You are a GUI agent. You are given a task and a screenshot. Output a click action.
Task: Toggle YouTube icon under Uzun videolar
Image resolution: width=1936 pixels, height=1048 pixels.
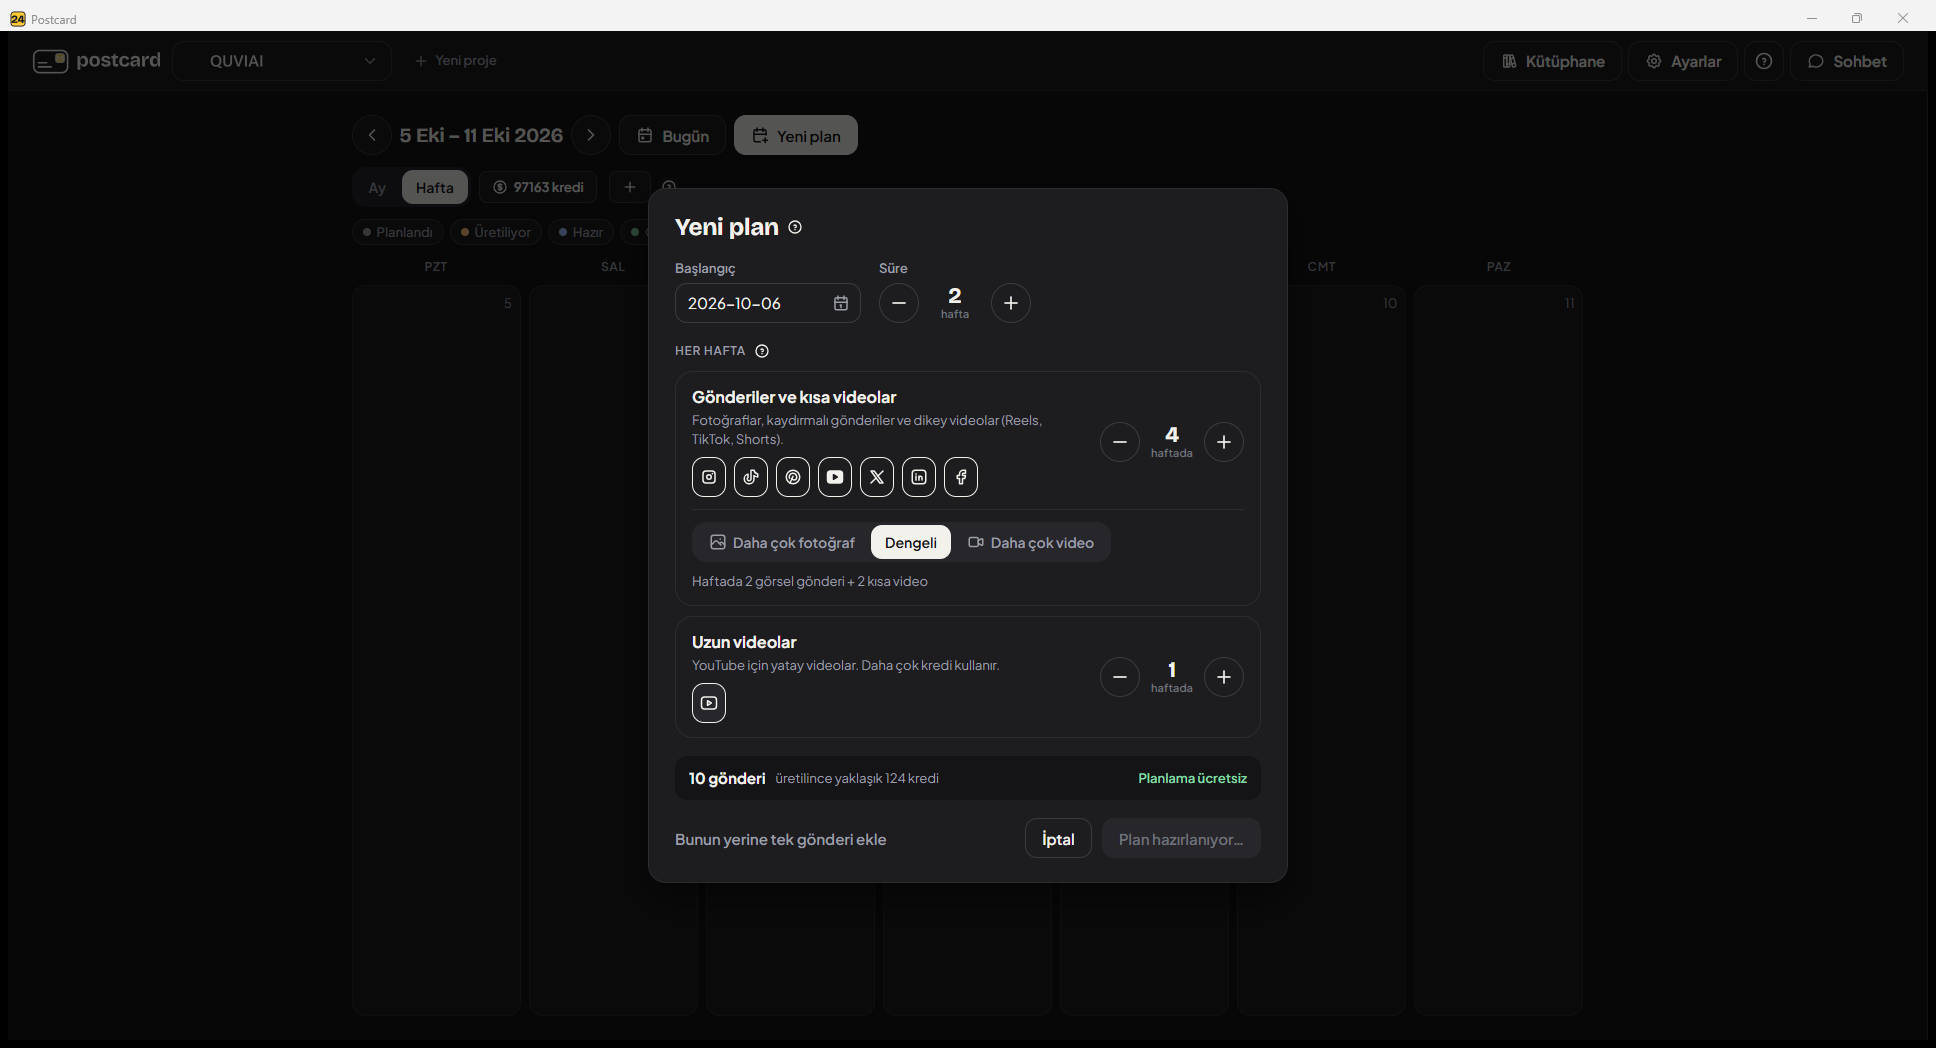tap(709, 703)
